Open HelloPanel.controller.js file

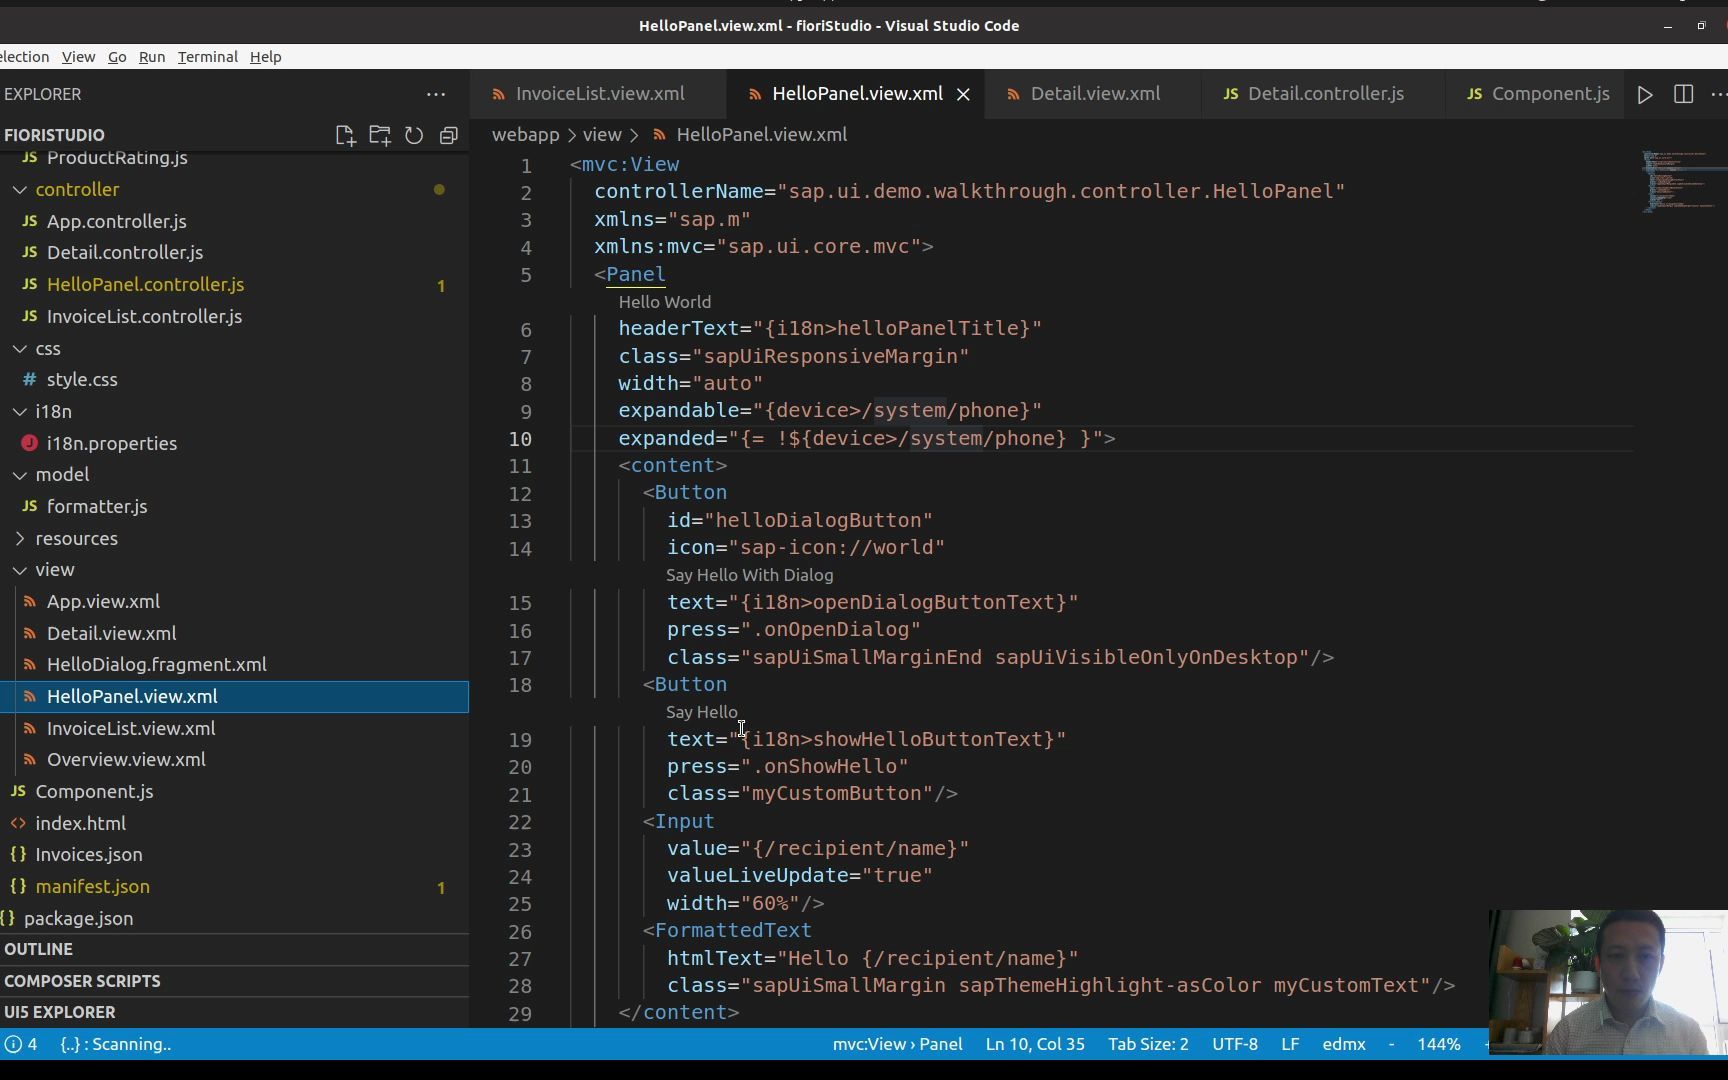click(145, 285)
